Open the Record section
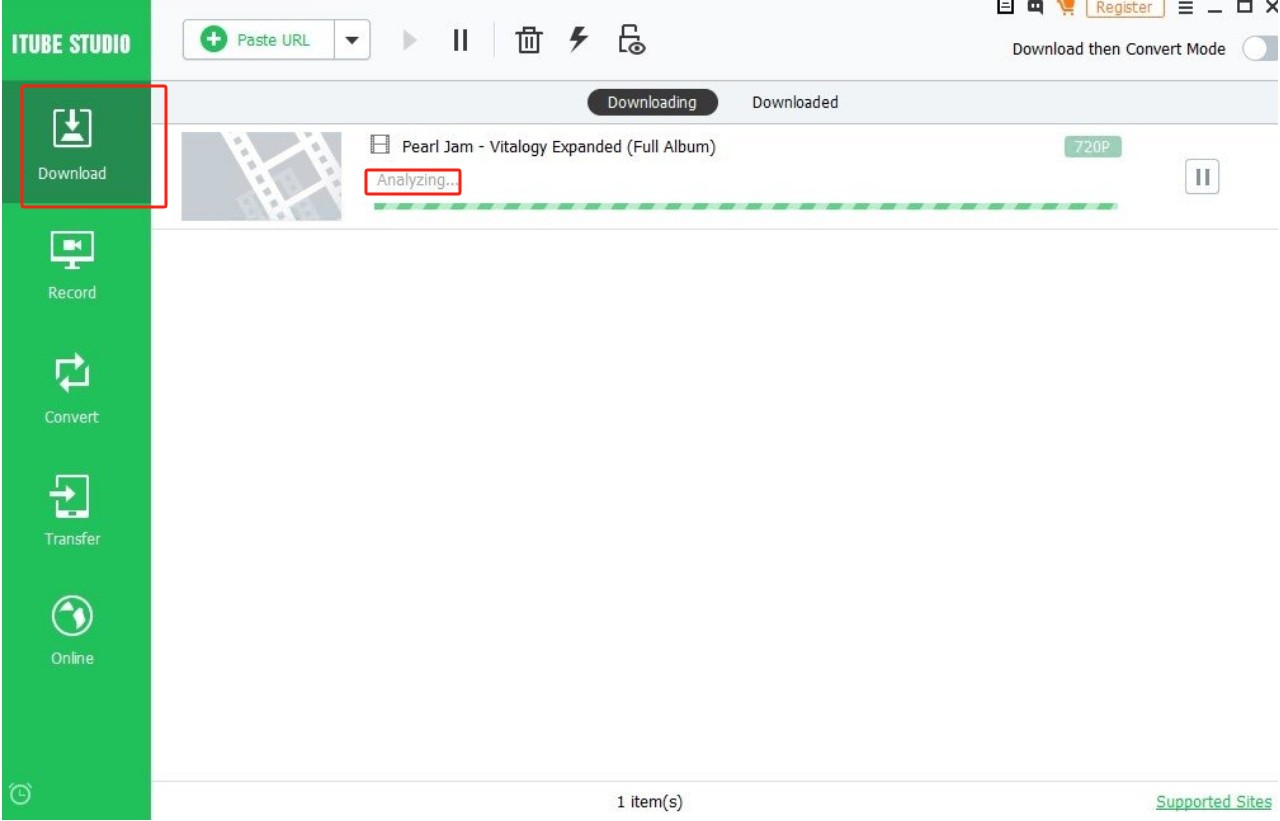 72,265
